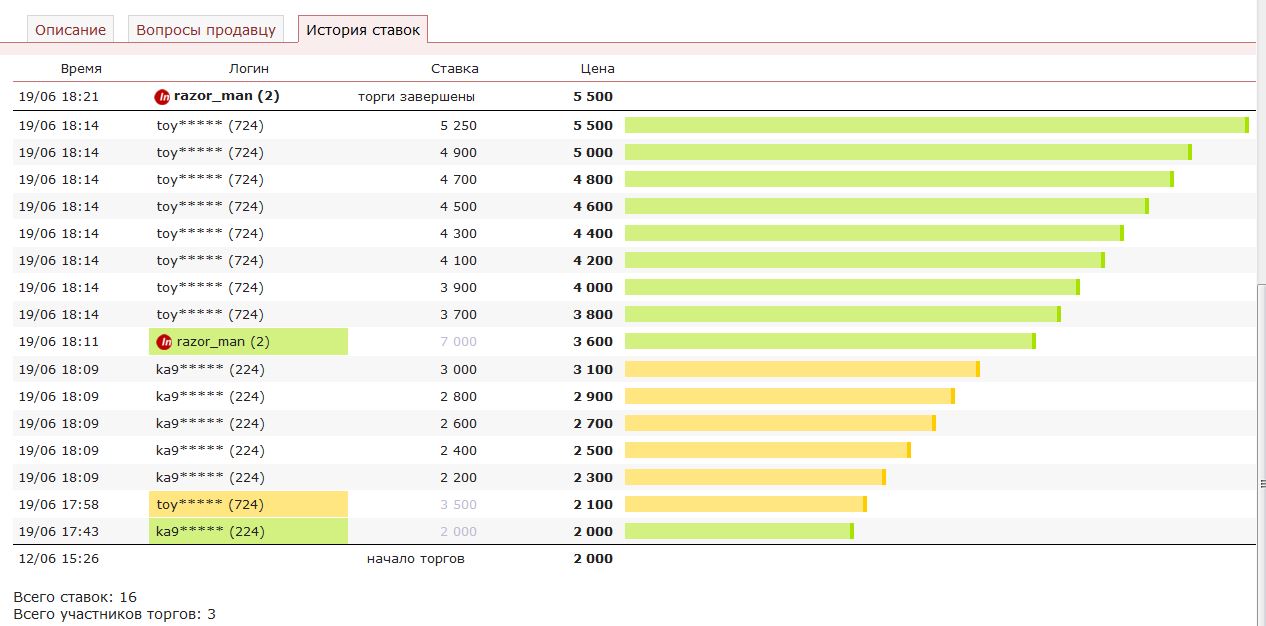Click the yellow-highlighted toy***** login at 17:58

tap(209, 504)
